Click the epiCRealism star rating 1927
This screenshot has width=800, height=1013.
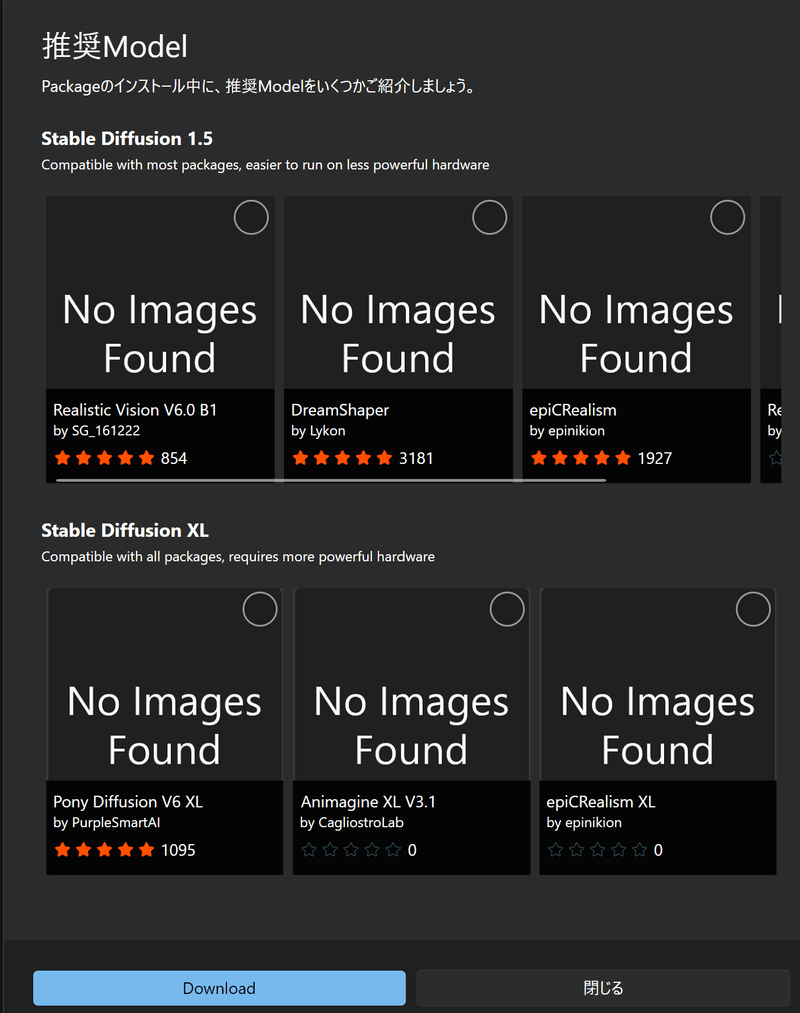(x=601, y=458)
